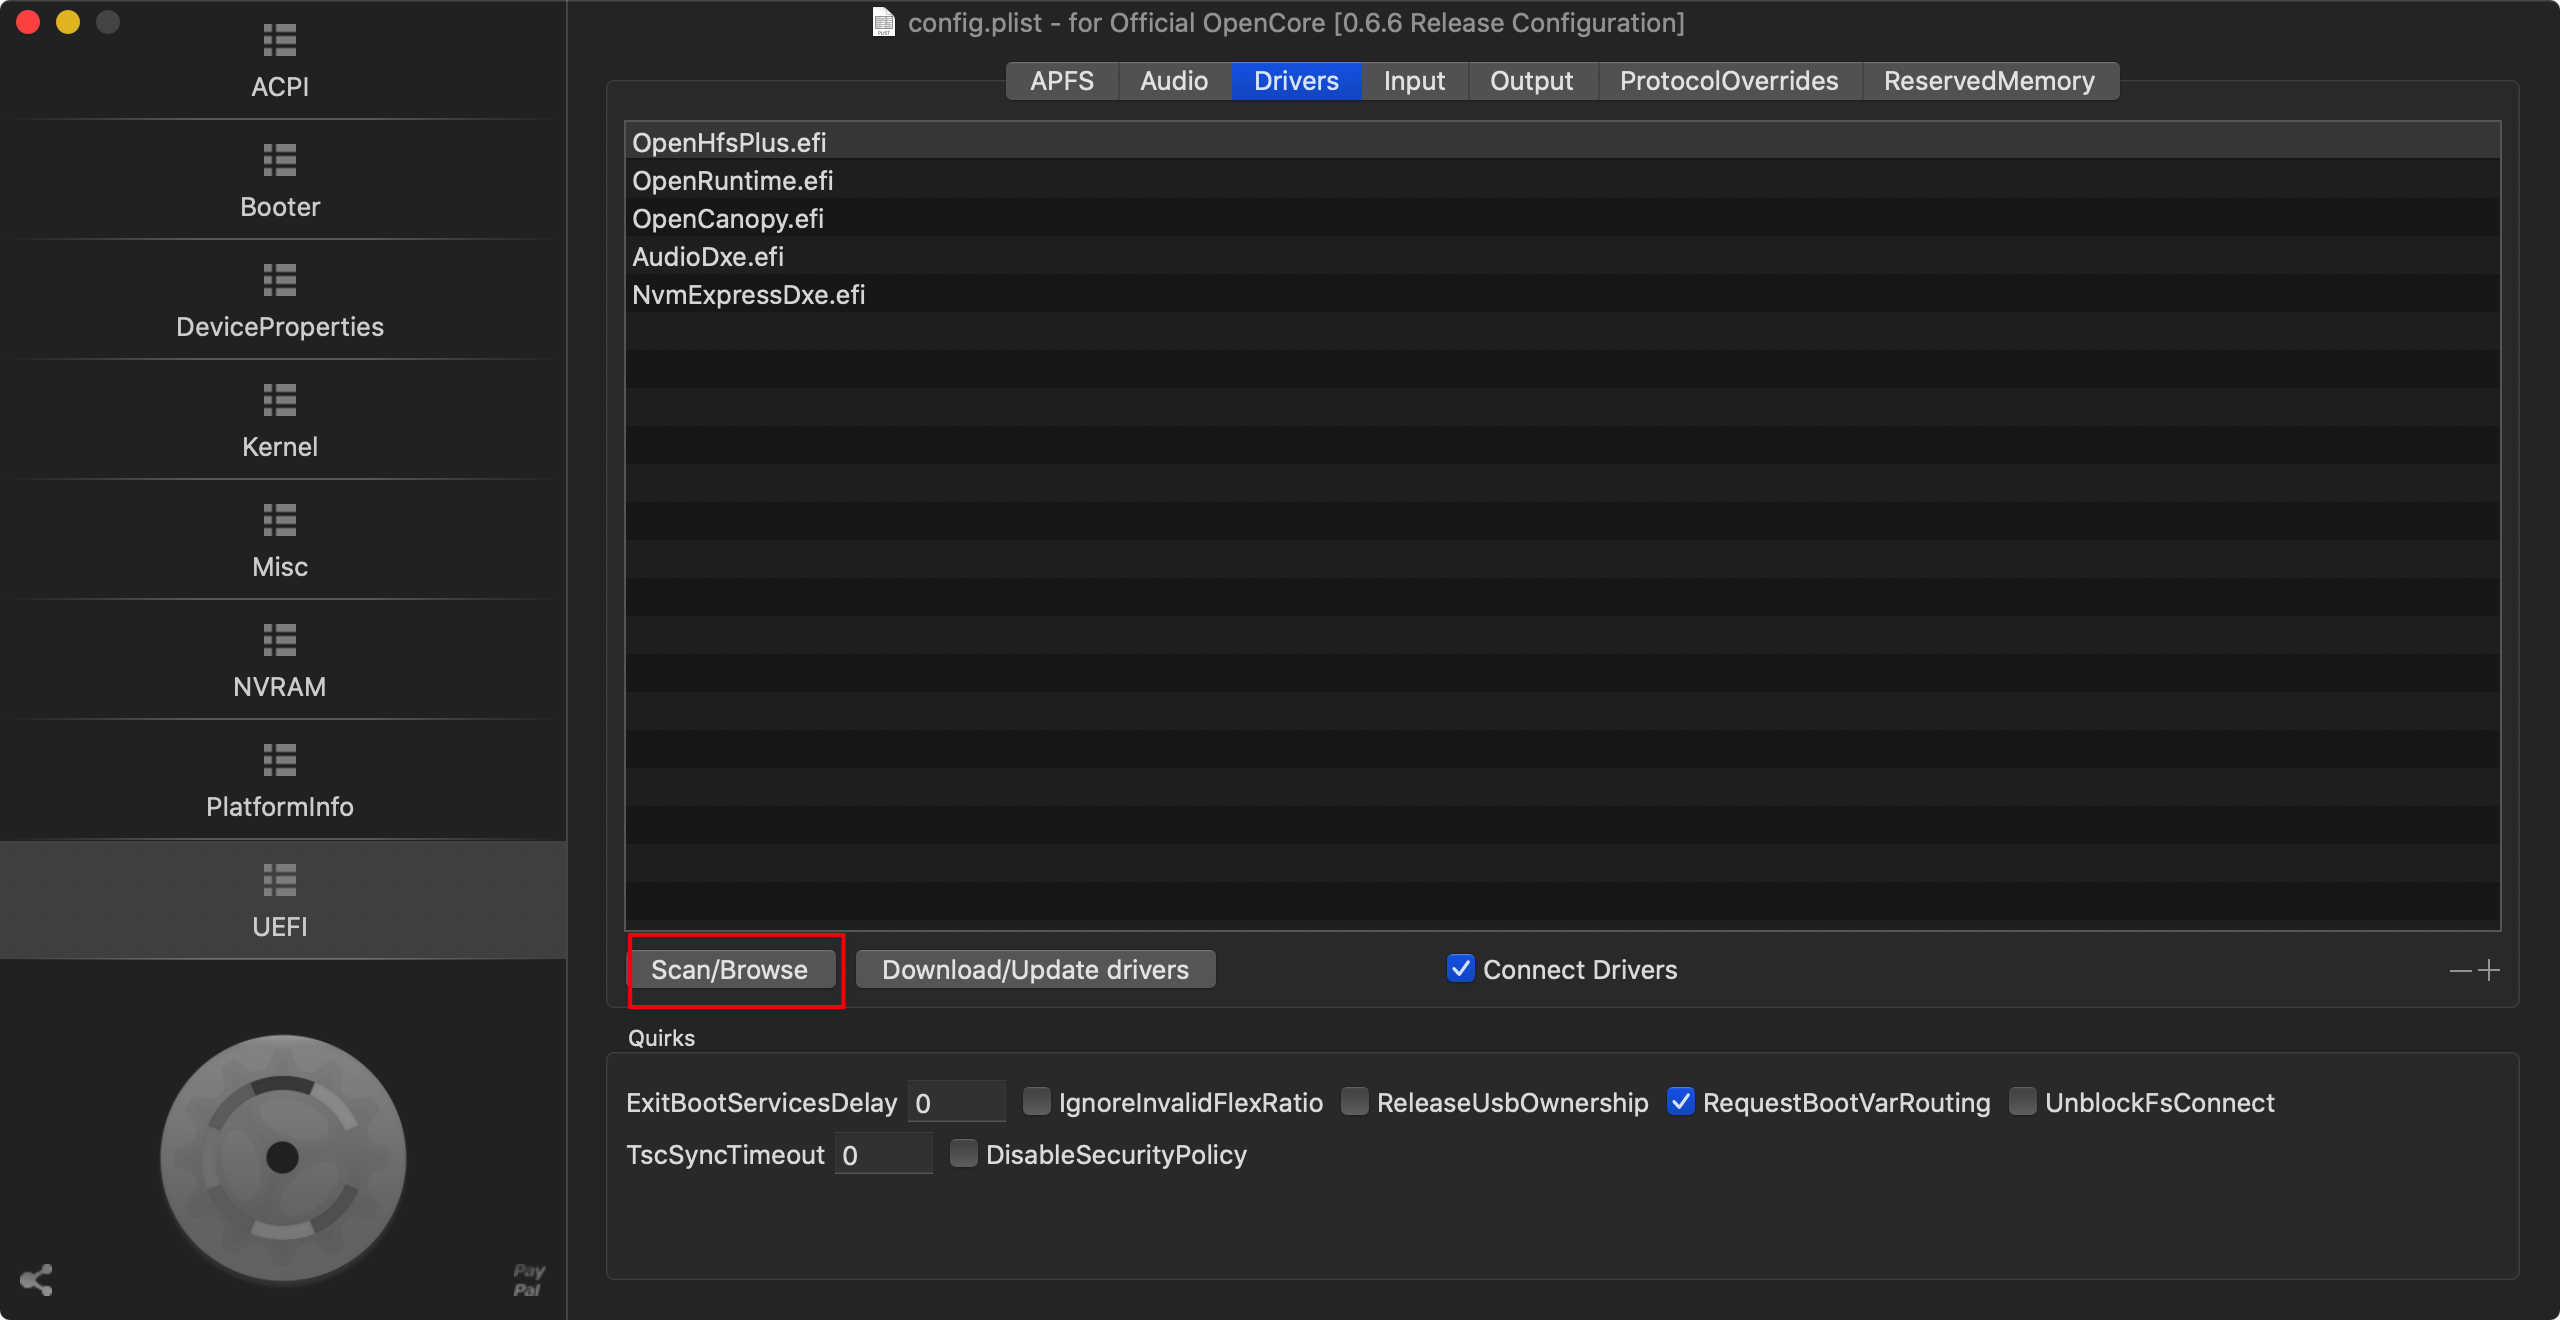
Task: Enable the IgnoreInvalidFlexRatio quirk
Action: (x=1037, y=1102)
